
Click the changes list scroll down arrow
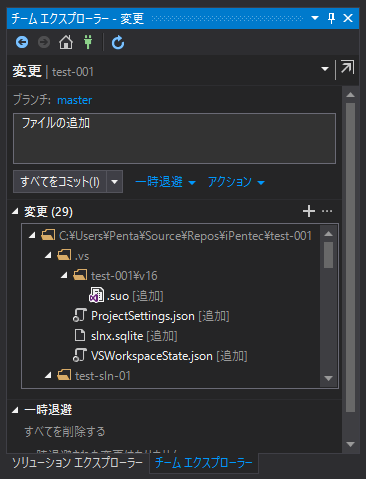coord(329,378)
